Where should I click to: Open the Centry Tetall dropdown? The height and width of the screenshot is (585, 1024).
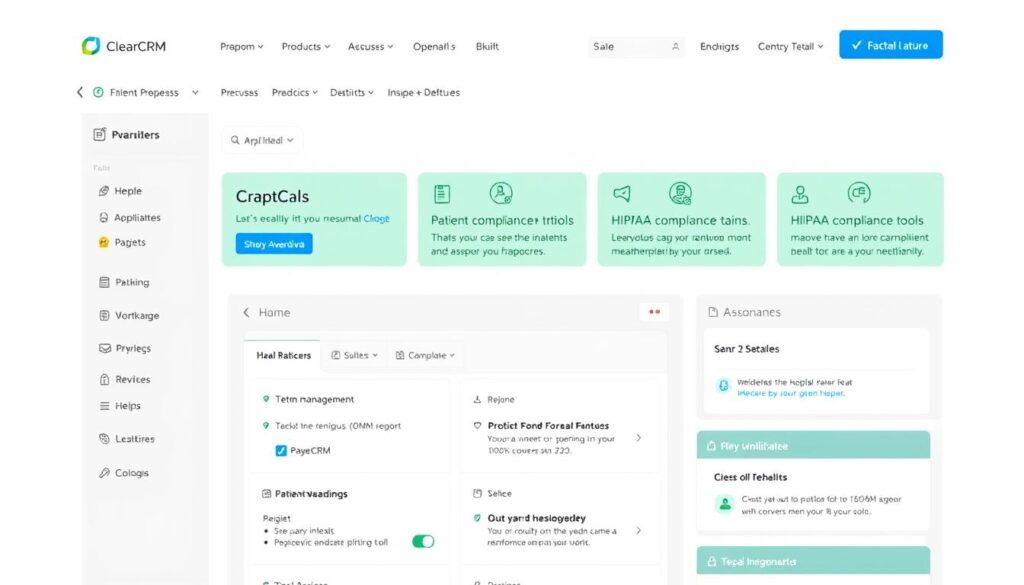coord(790,46)
